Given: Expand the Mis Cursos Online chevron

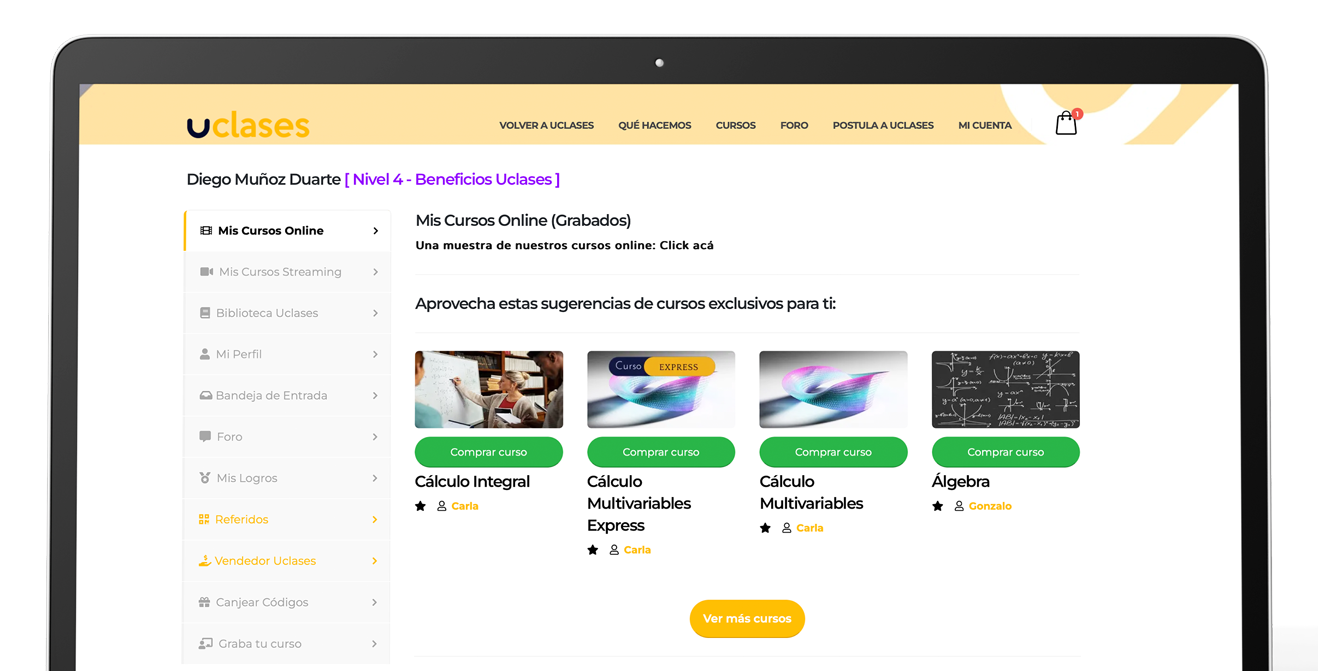Looking at the screenshot, I should coord(376,231).
